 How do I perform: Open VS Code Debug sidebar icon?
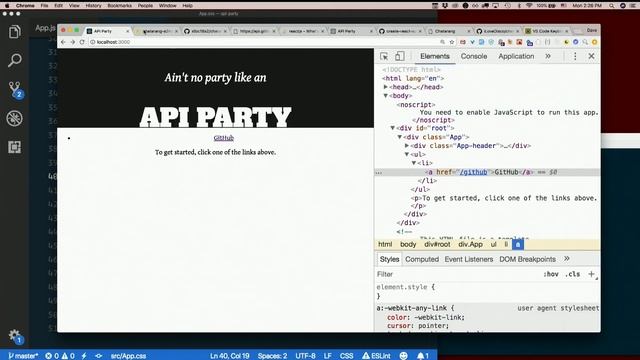15,118
